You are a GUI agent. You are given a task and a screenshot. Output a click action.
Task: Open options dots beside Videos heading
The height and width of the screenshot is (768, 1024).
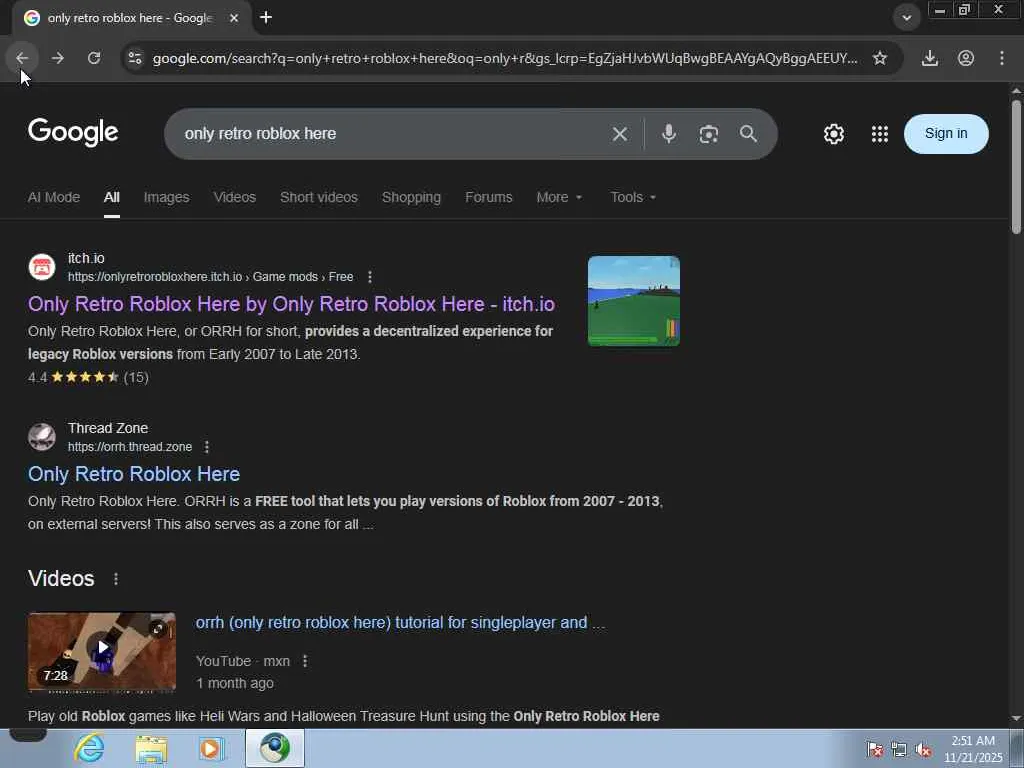[x=116, y=579]
